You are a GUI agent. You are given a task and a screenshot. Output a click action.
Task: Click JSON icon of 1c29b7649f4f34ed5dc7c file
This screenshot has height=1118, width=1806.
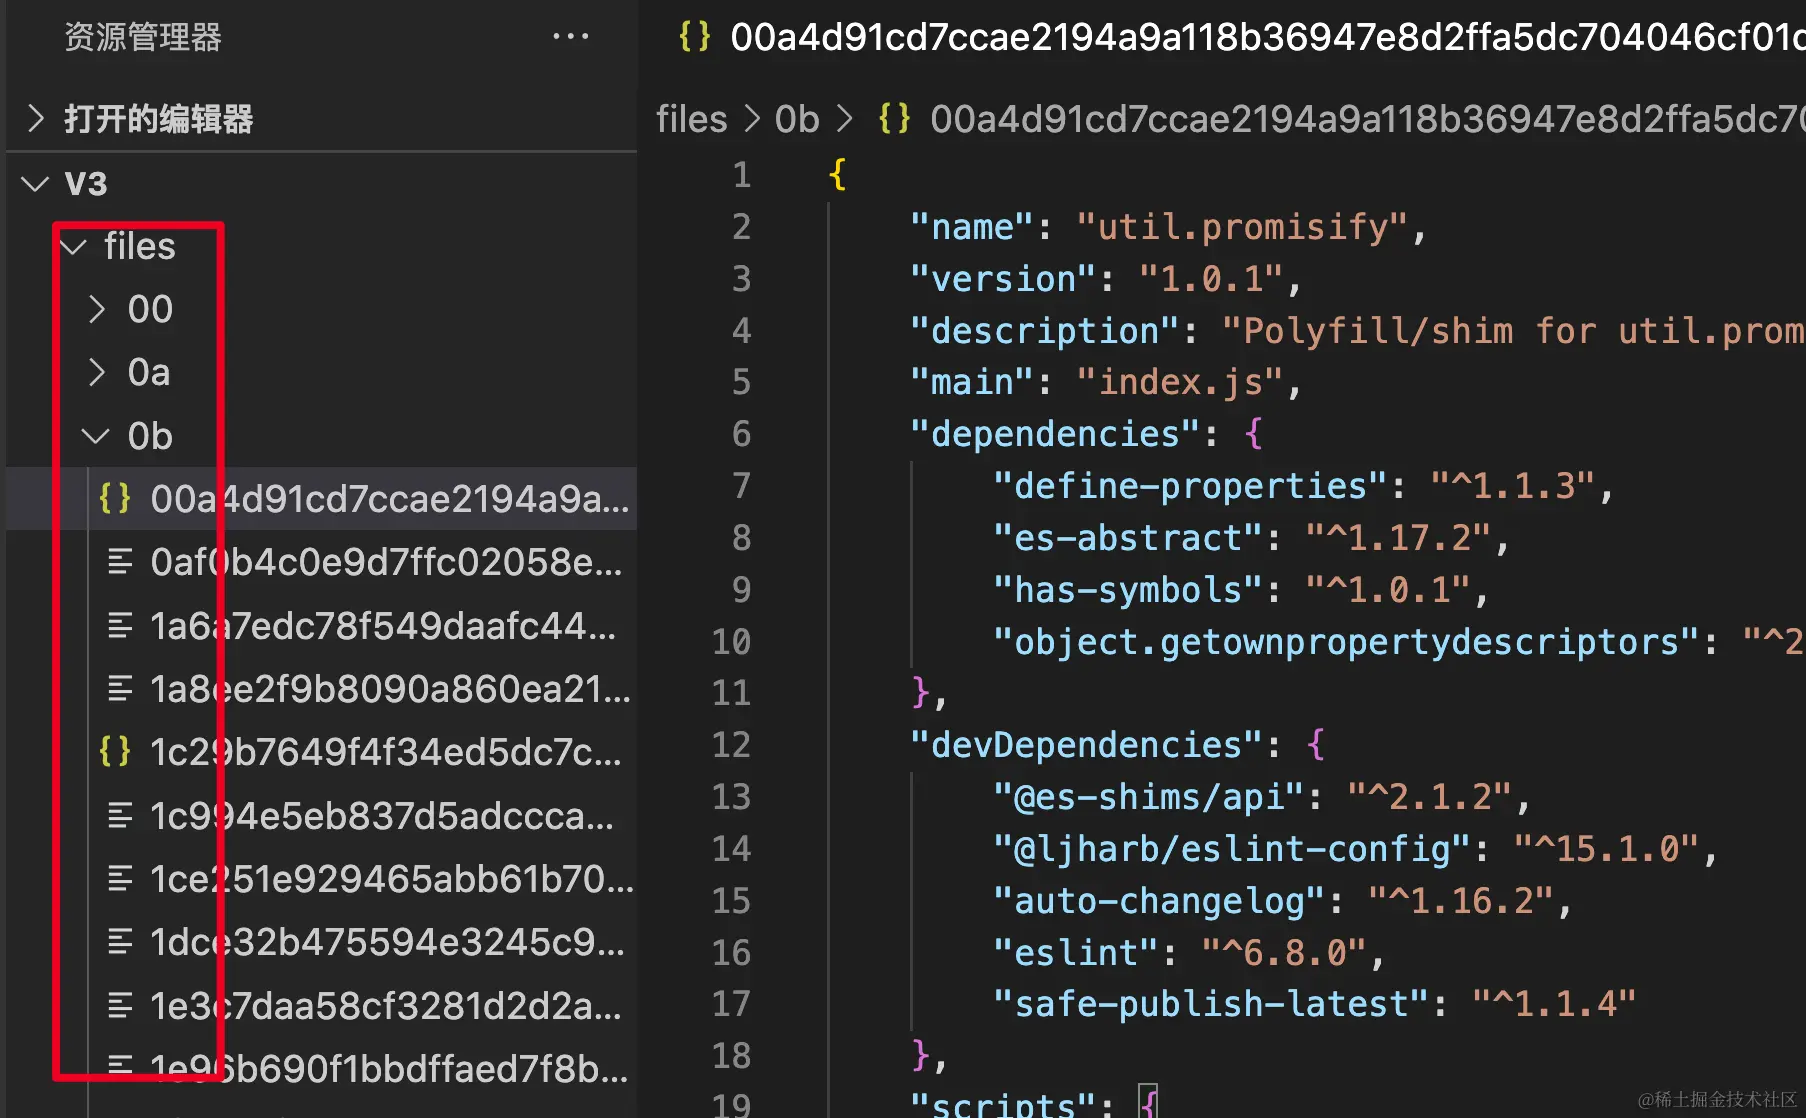116,752
